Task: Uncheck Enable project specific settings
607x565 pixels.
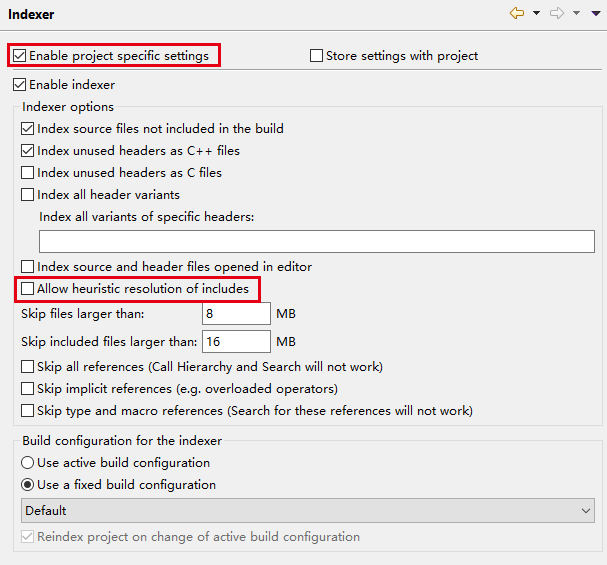Action: (20, 56)
